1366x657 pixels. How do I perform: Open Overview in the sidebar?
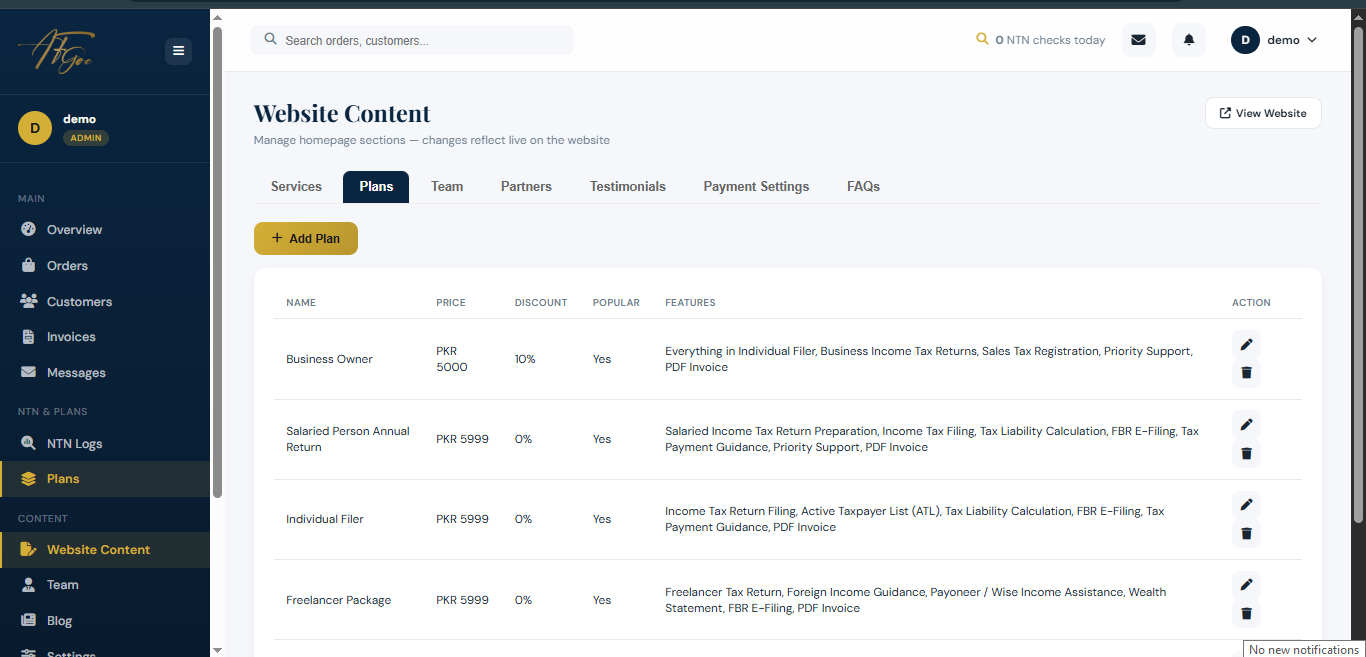tap(105, 230)
